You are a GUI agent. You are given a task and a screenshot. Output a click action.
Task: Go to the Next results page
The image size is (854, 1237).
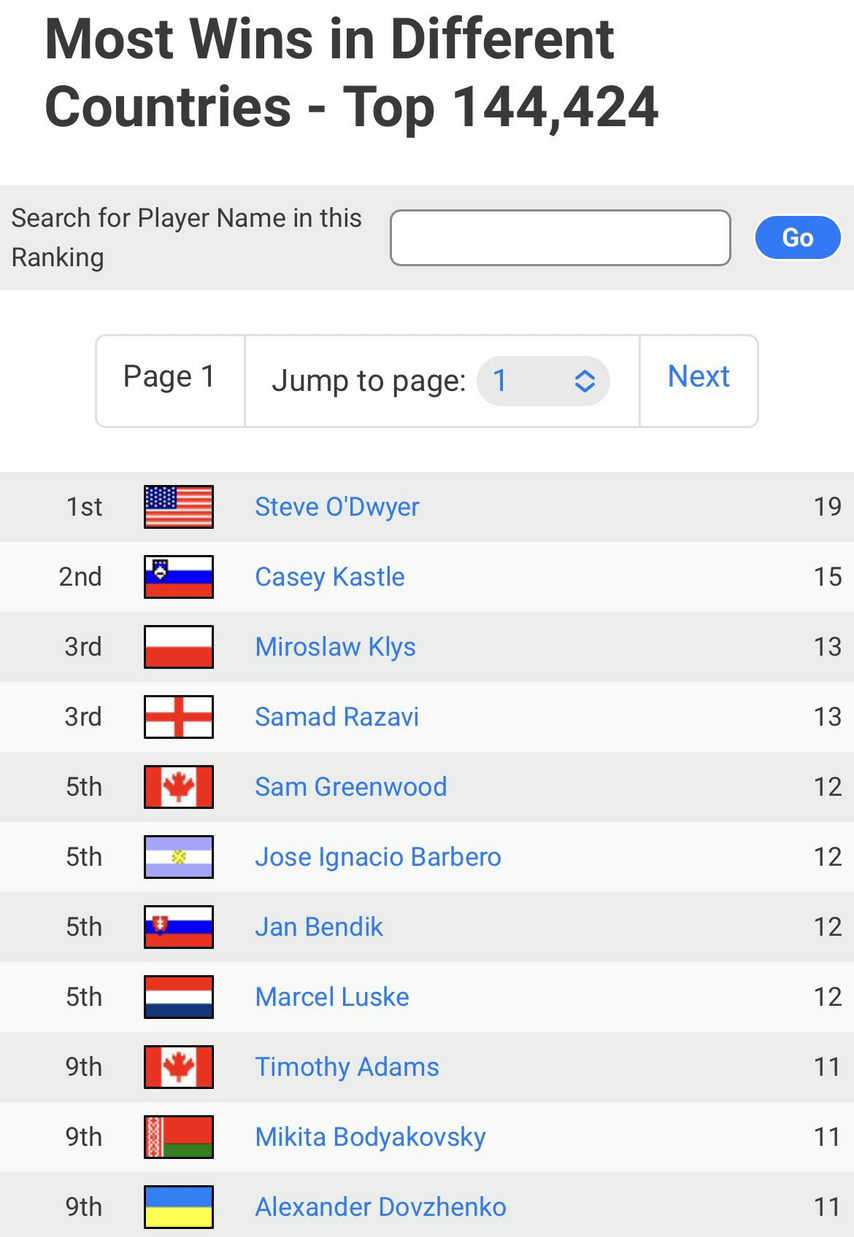(x=699, y=377)
